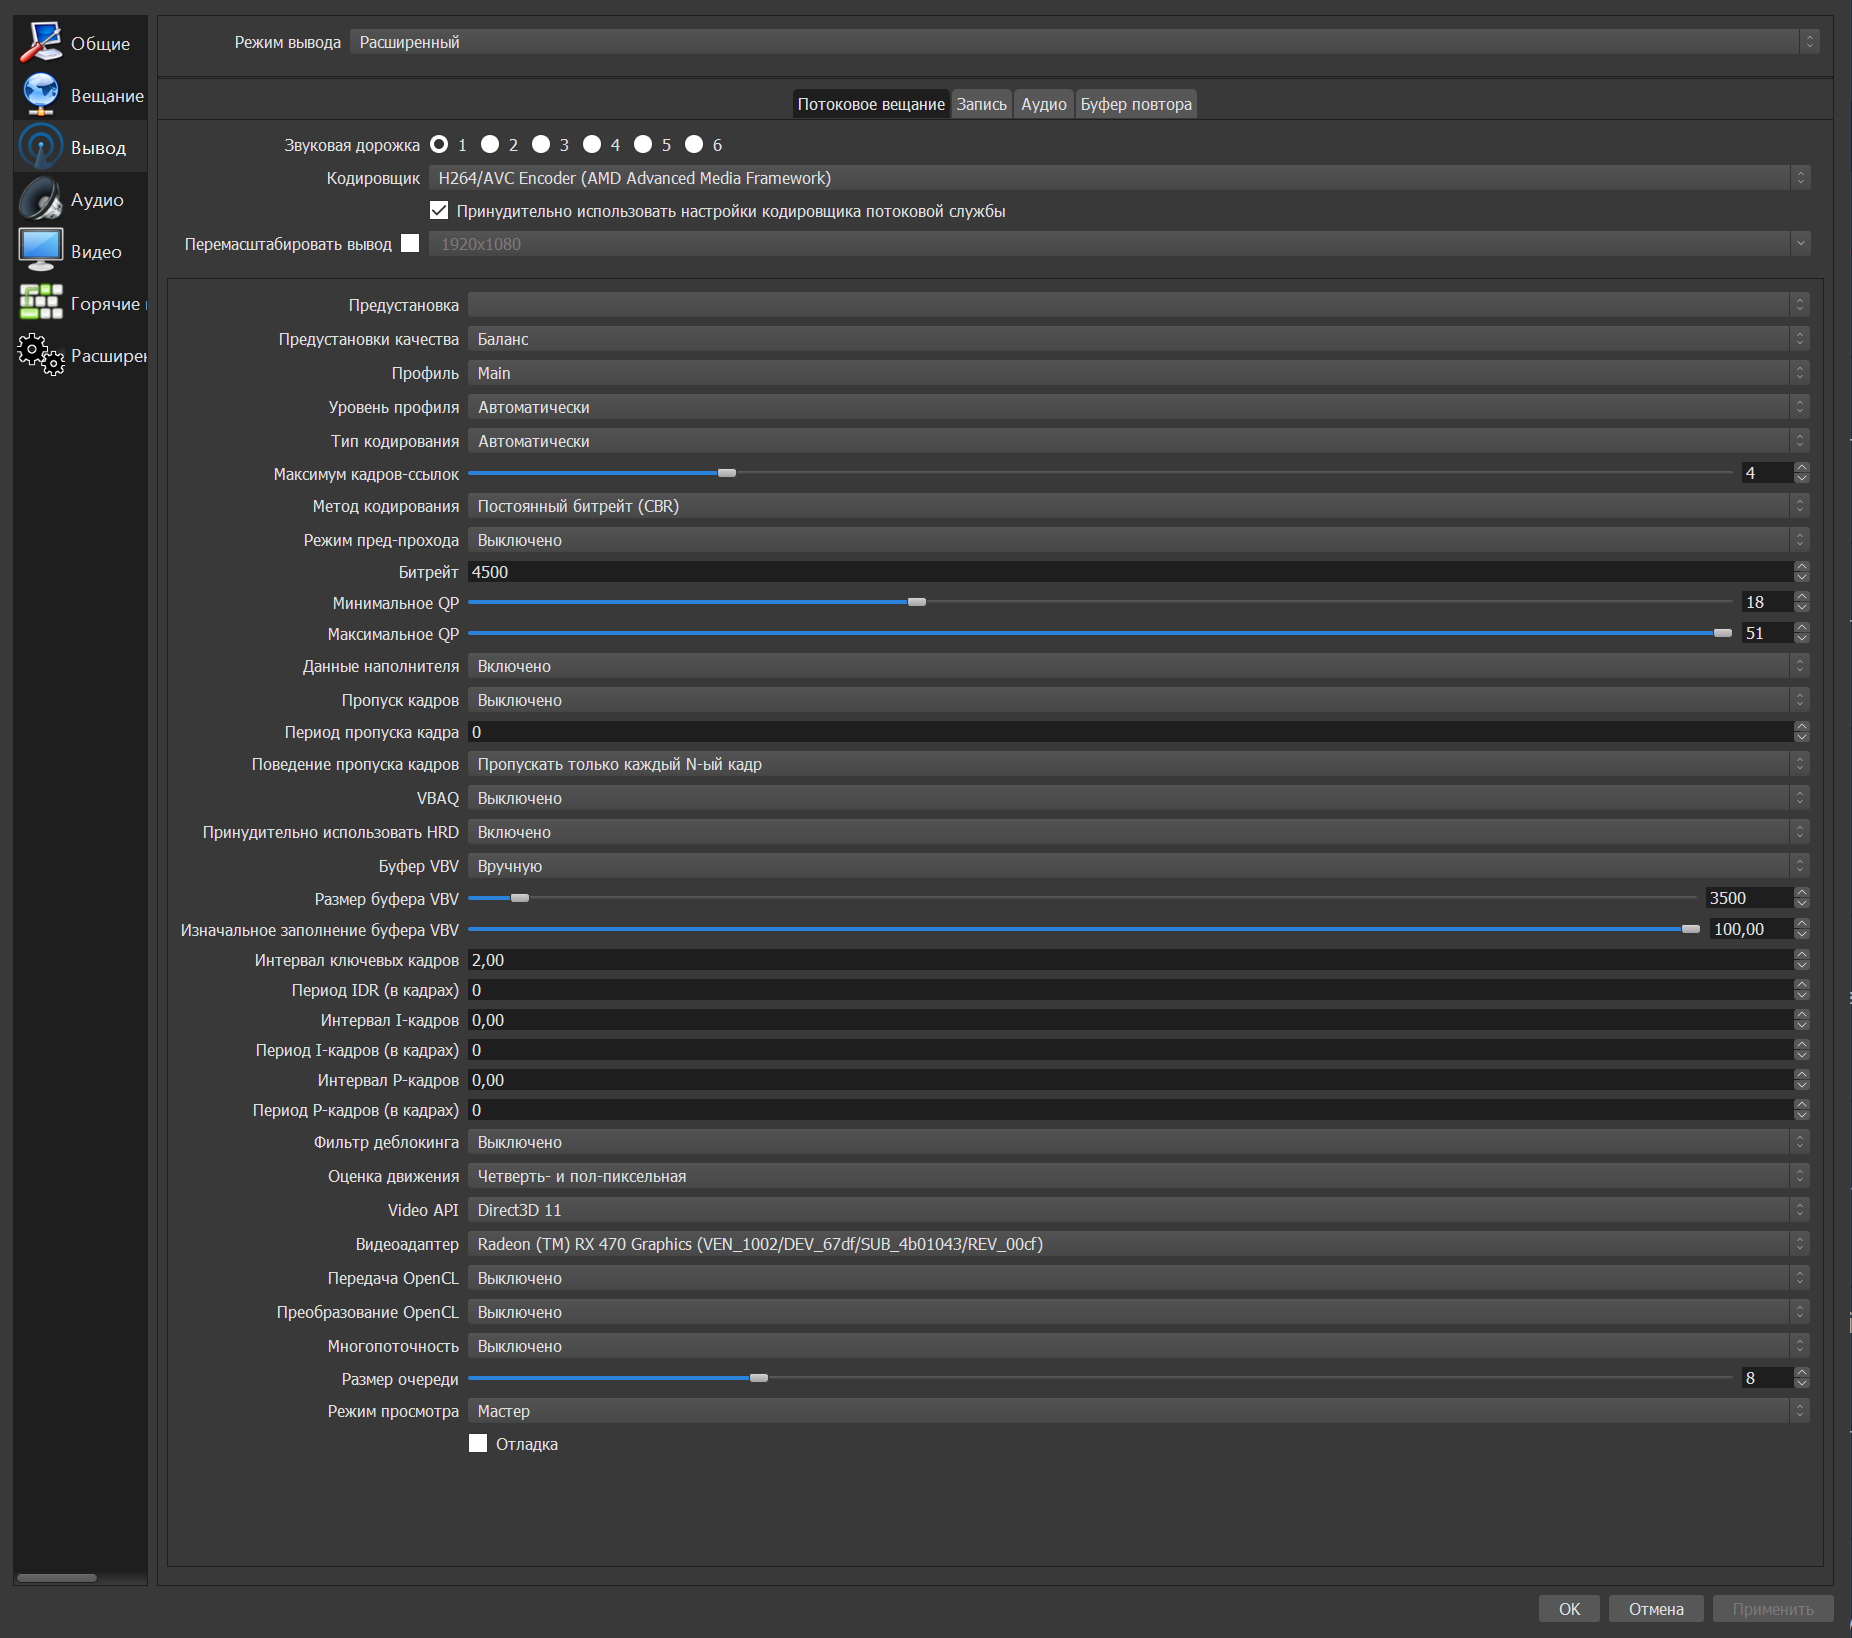Toggle the Отладка checkbox
This screenshot has height=1638, width=1852.
(x=478, y=1444)
